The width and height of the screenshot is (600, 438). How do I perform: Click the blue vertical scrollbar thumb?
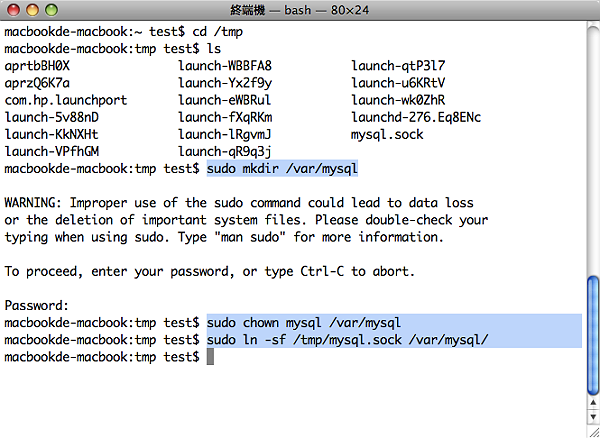click(593, 335)
